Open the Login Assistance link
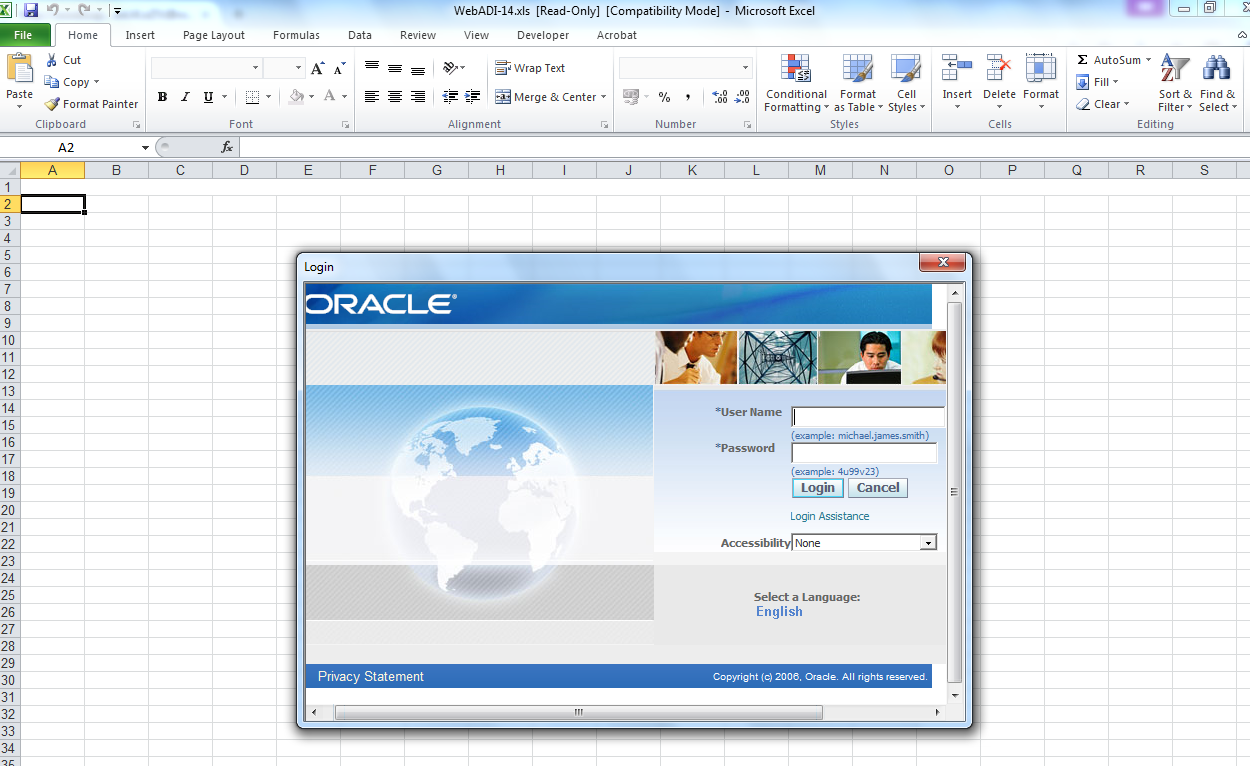The height and width of the screenshot is (766, 1250). 830,517
